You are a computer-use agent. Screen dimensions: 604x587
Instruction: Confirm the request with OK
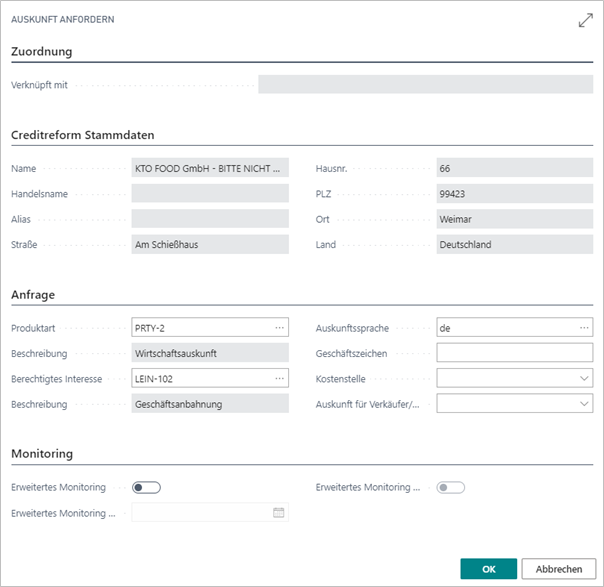click(x=488, y=568)
